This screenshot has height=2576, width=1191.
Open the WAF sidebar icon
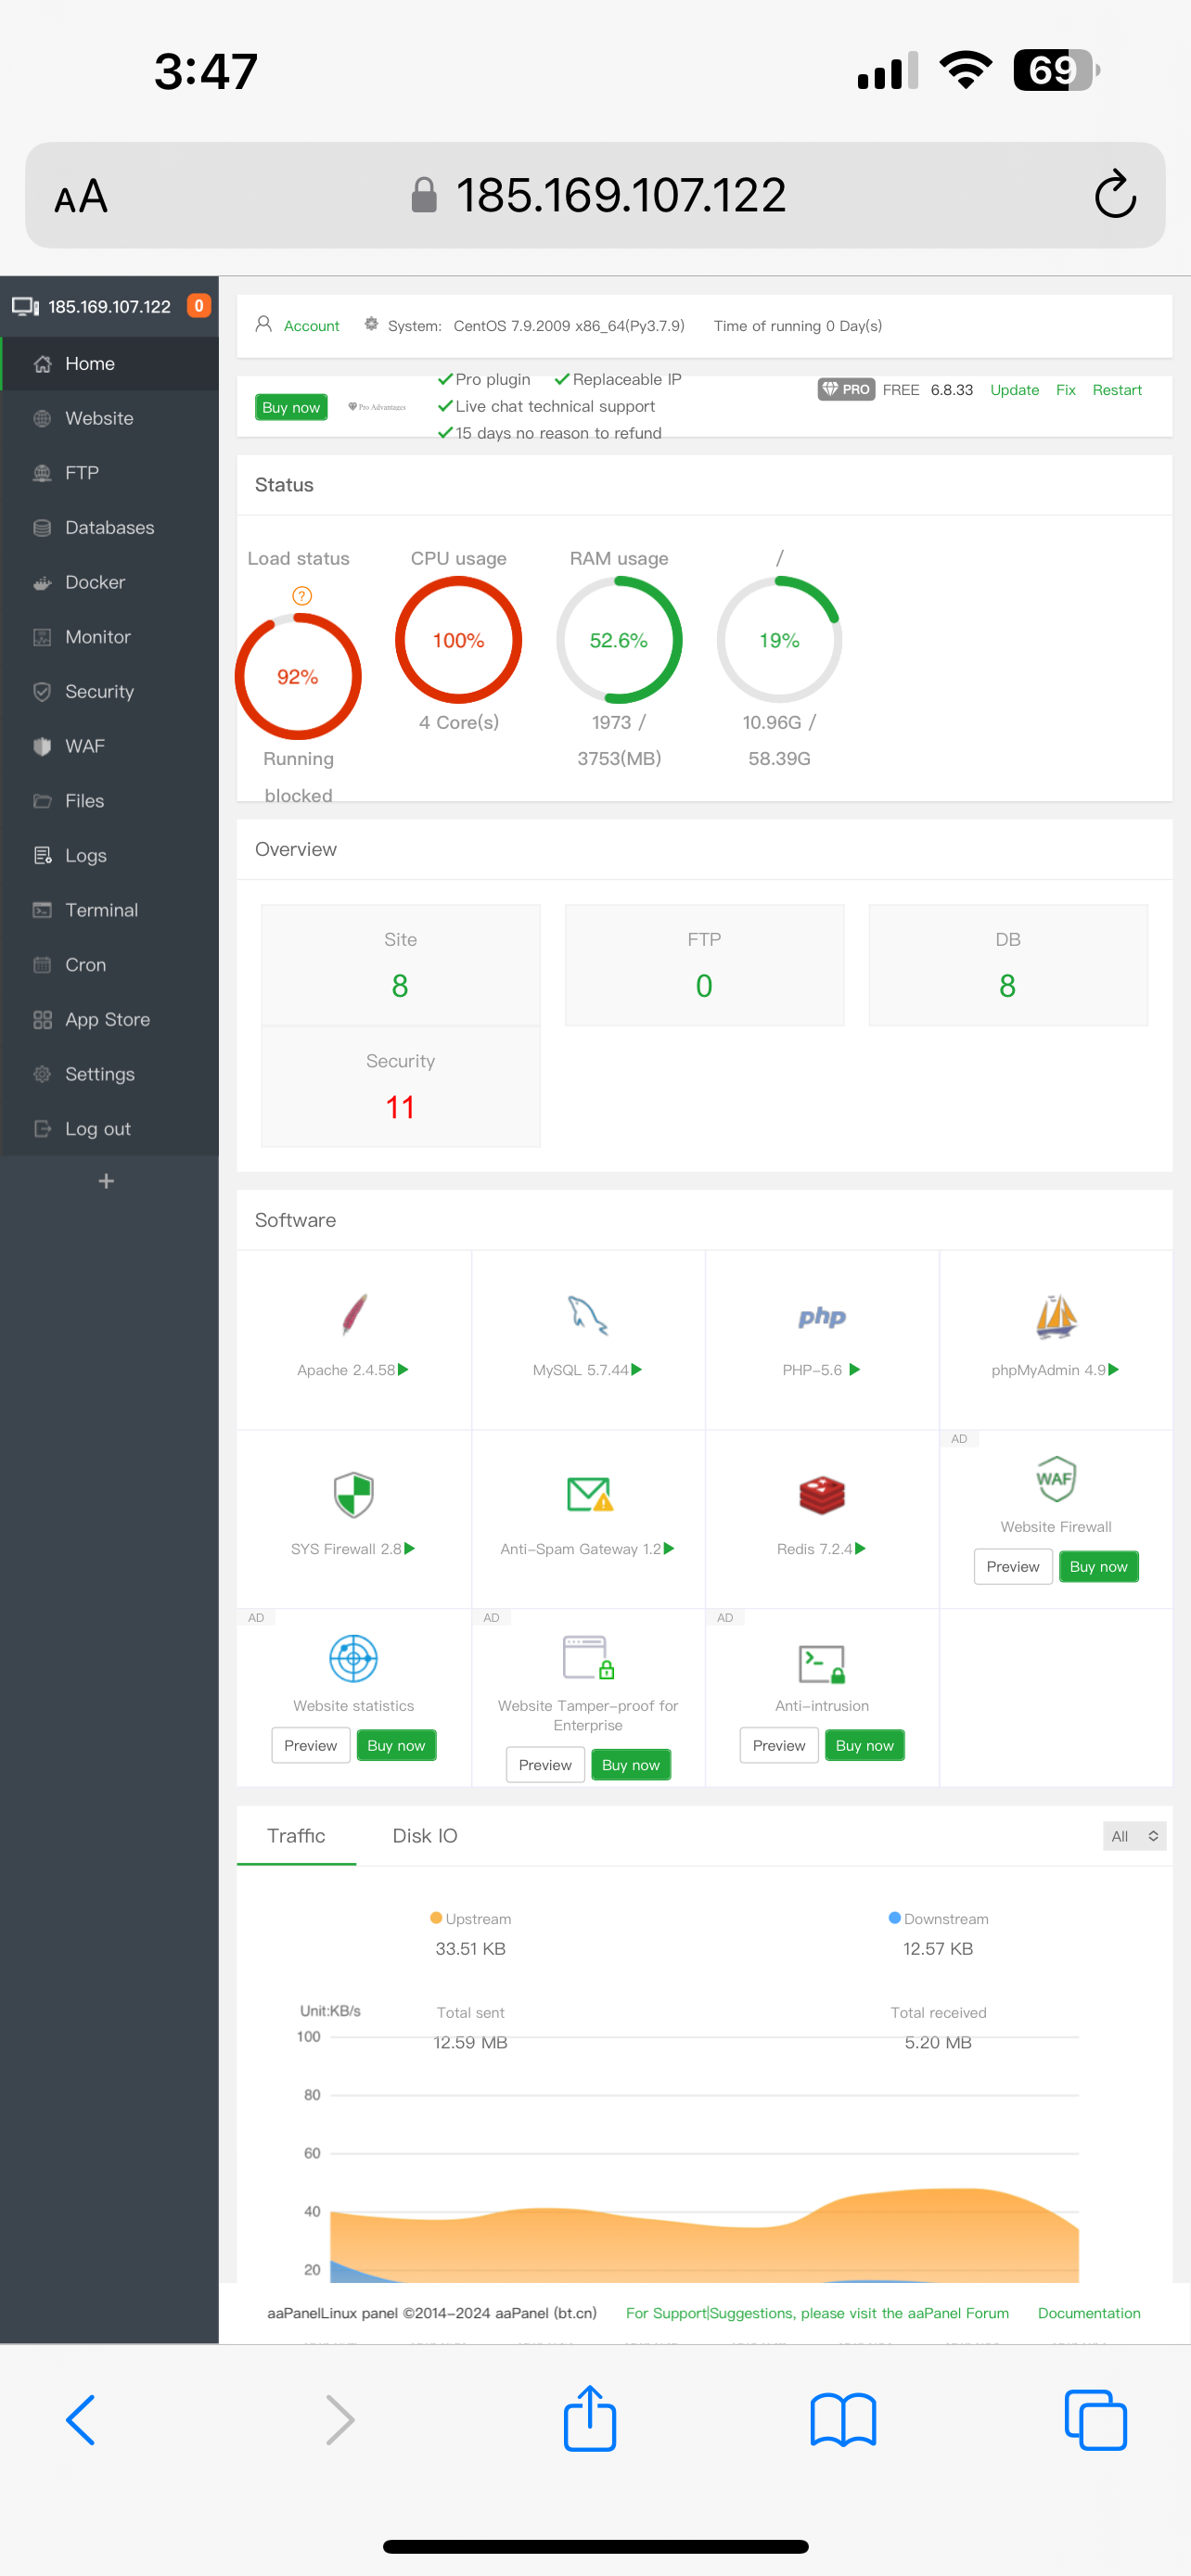point(42,746)
